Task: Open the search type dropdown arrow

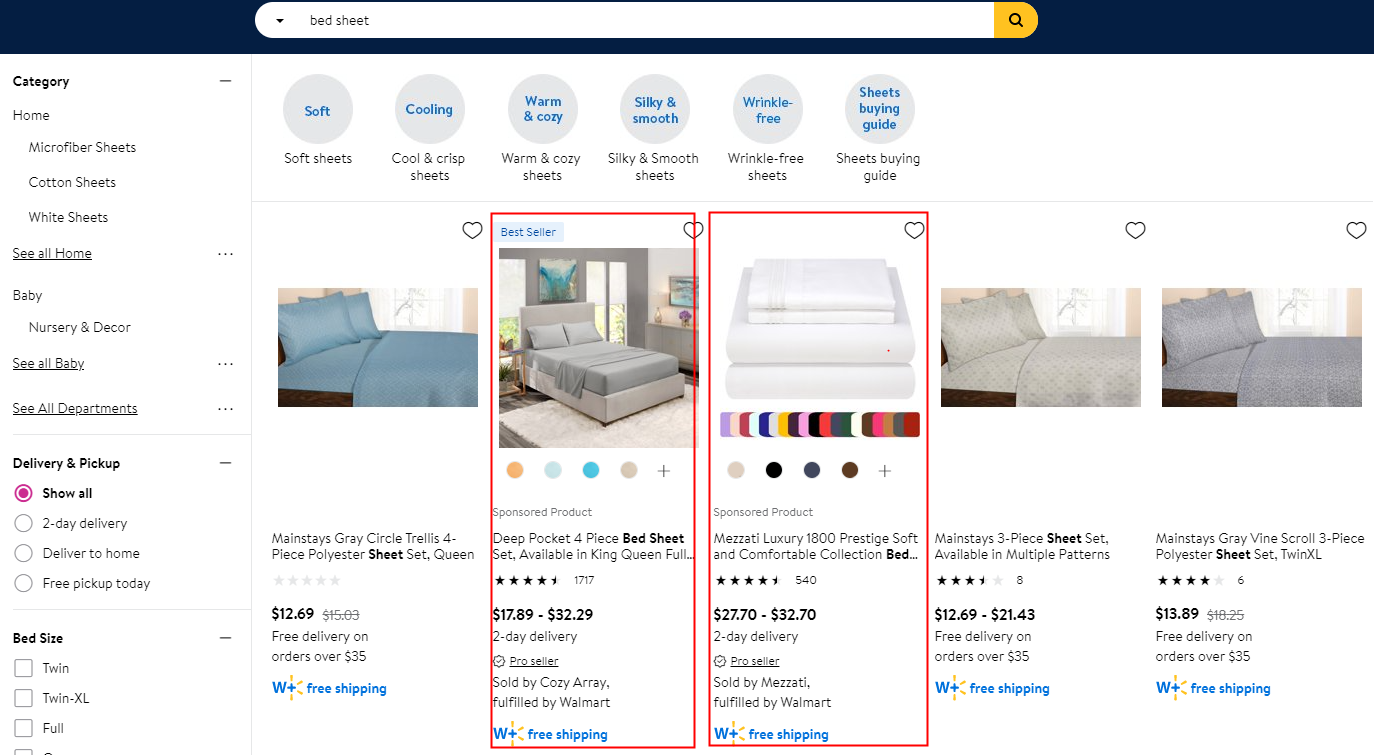Action: [x=279, y=19]
